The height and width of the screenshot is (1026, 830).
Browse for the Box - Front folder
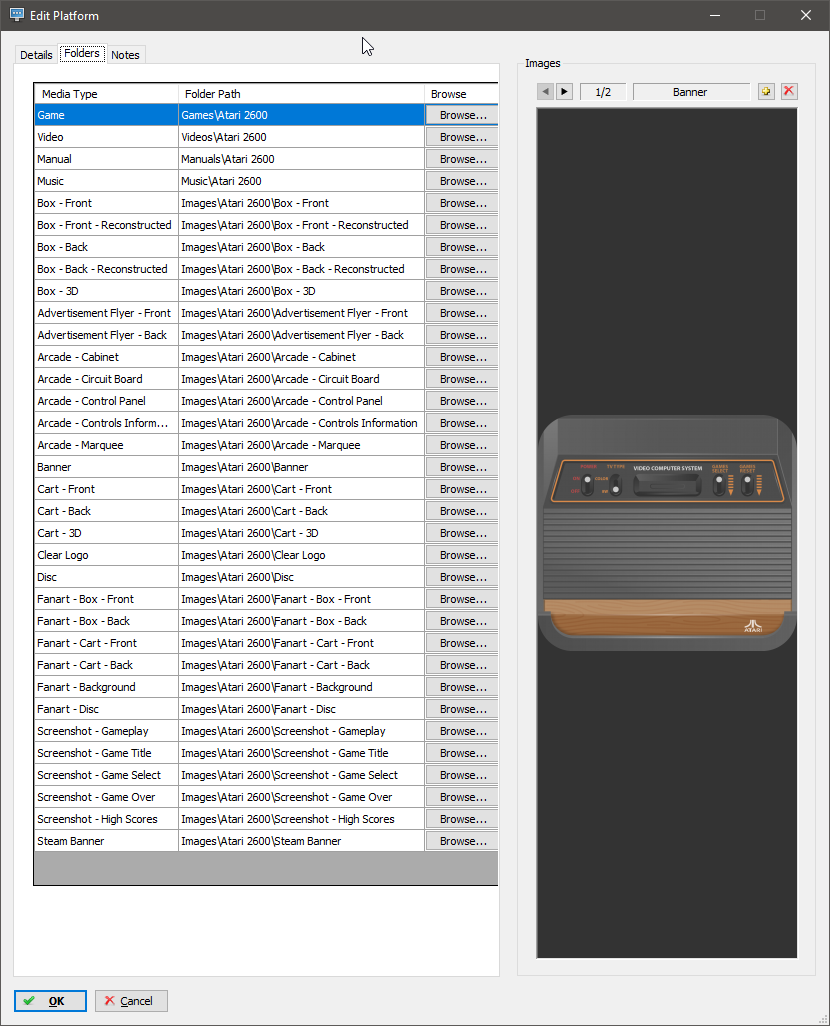tap(461, 203)
